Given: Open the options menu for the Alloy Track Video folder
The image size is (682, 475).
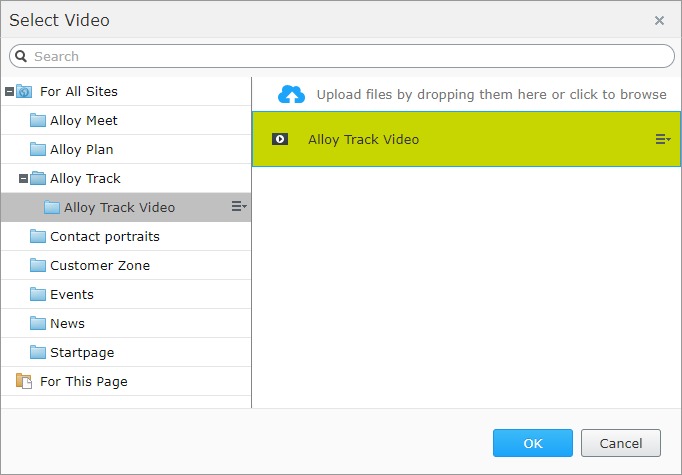Looking at the screenshot, I should pyautogui.click(x=239, y=207).
